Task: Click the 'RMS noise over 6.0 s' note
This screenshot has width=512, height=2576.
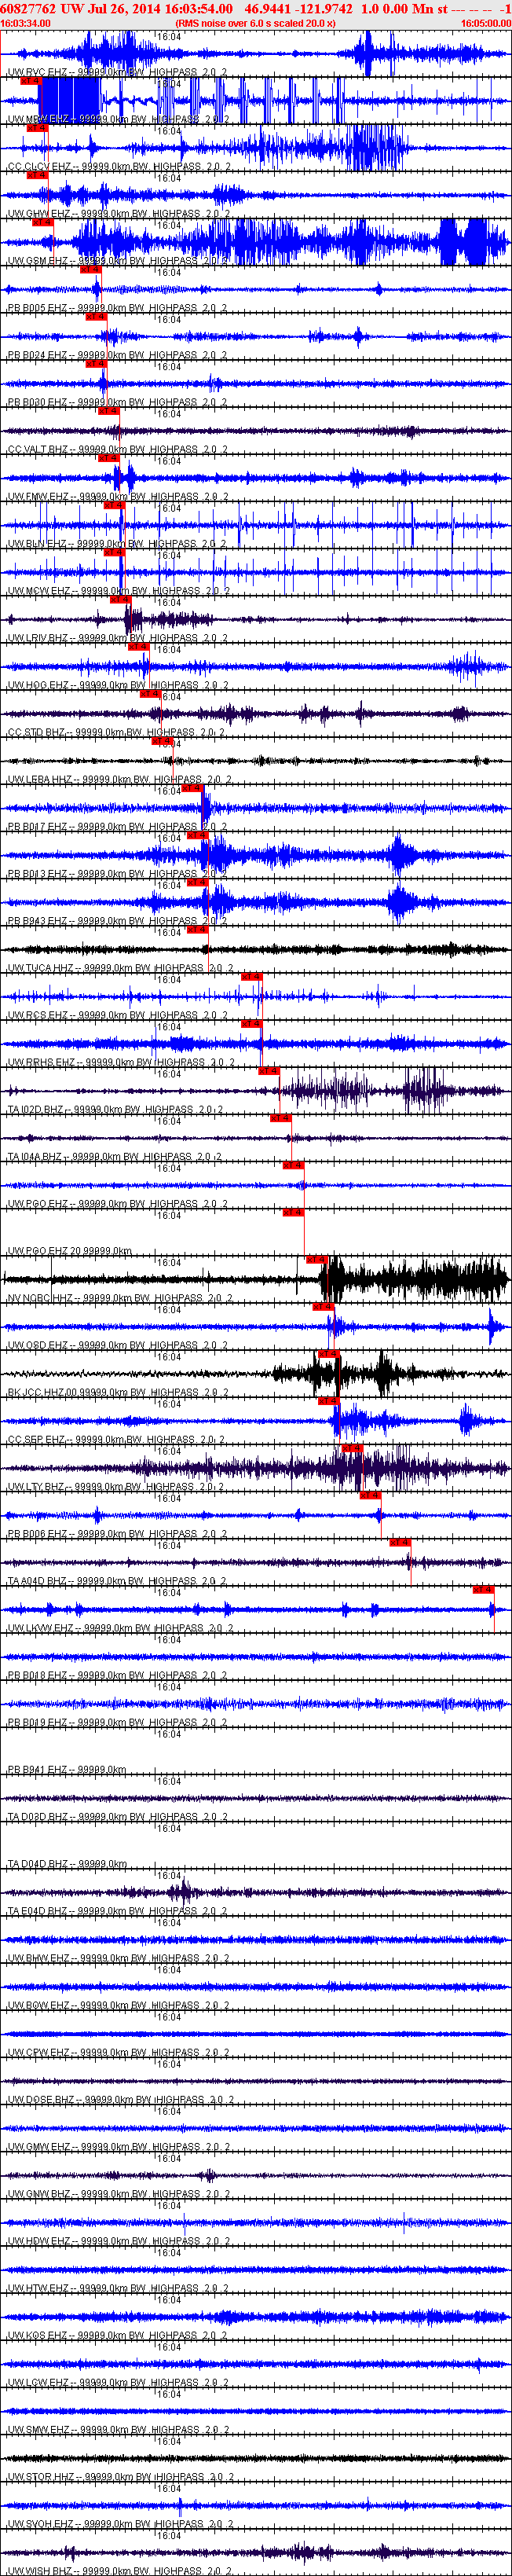Action: click(x=255, y=23)
